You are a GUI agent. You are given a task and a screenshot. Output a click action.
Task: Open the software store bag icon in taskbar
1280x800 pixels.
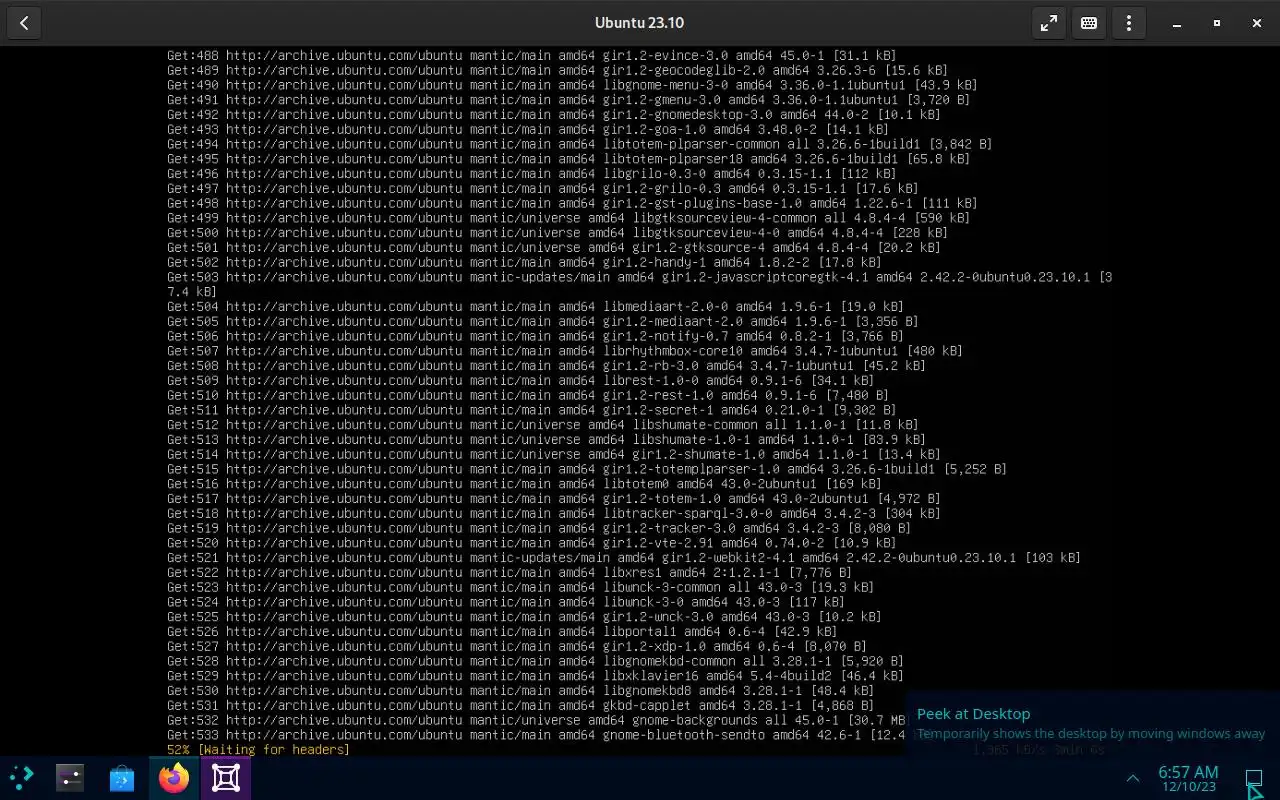point(122,777)
